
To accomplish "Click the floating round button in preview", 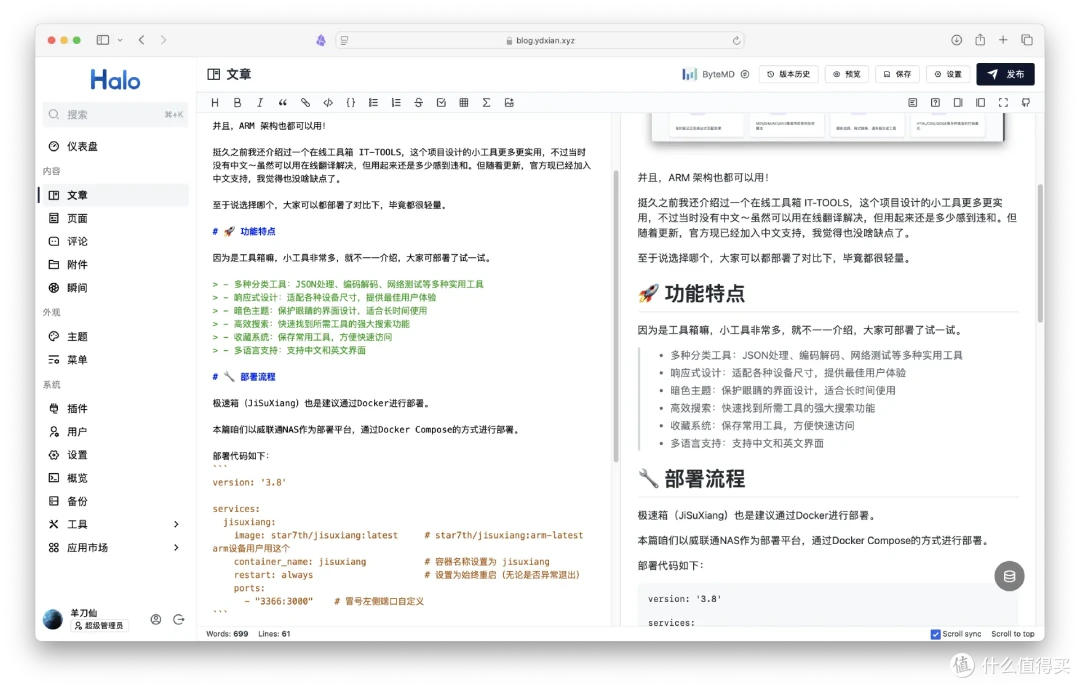I will 1009,576.
